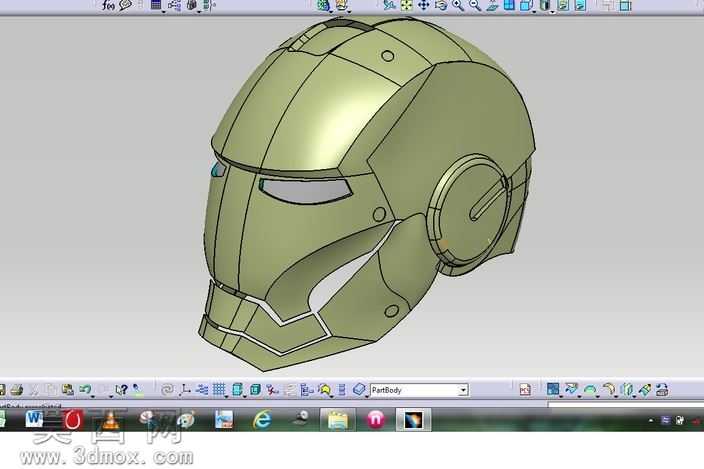Show hidden system tray icons arrow
Viewport: 704px width, 469px height.
point(651,421)
